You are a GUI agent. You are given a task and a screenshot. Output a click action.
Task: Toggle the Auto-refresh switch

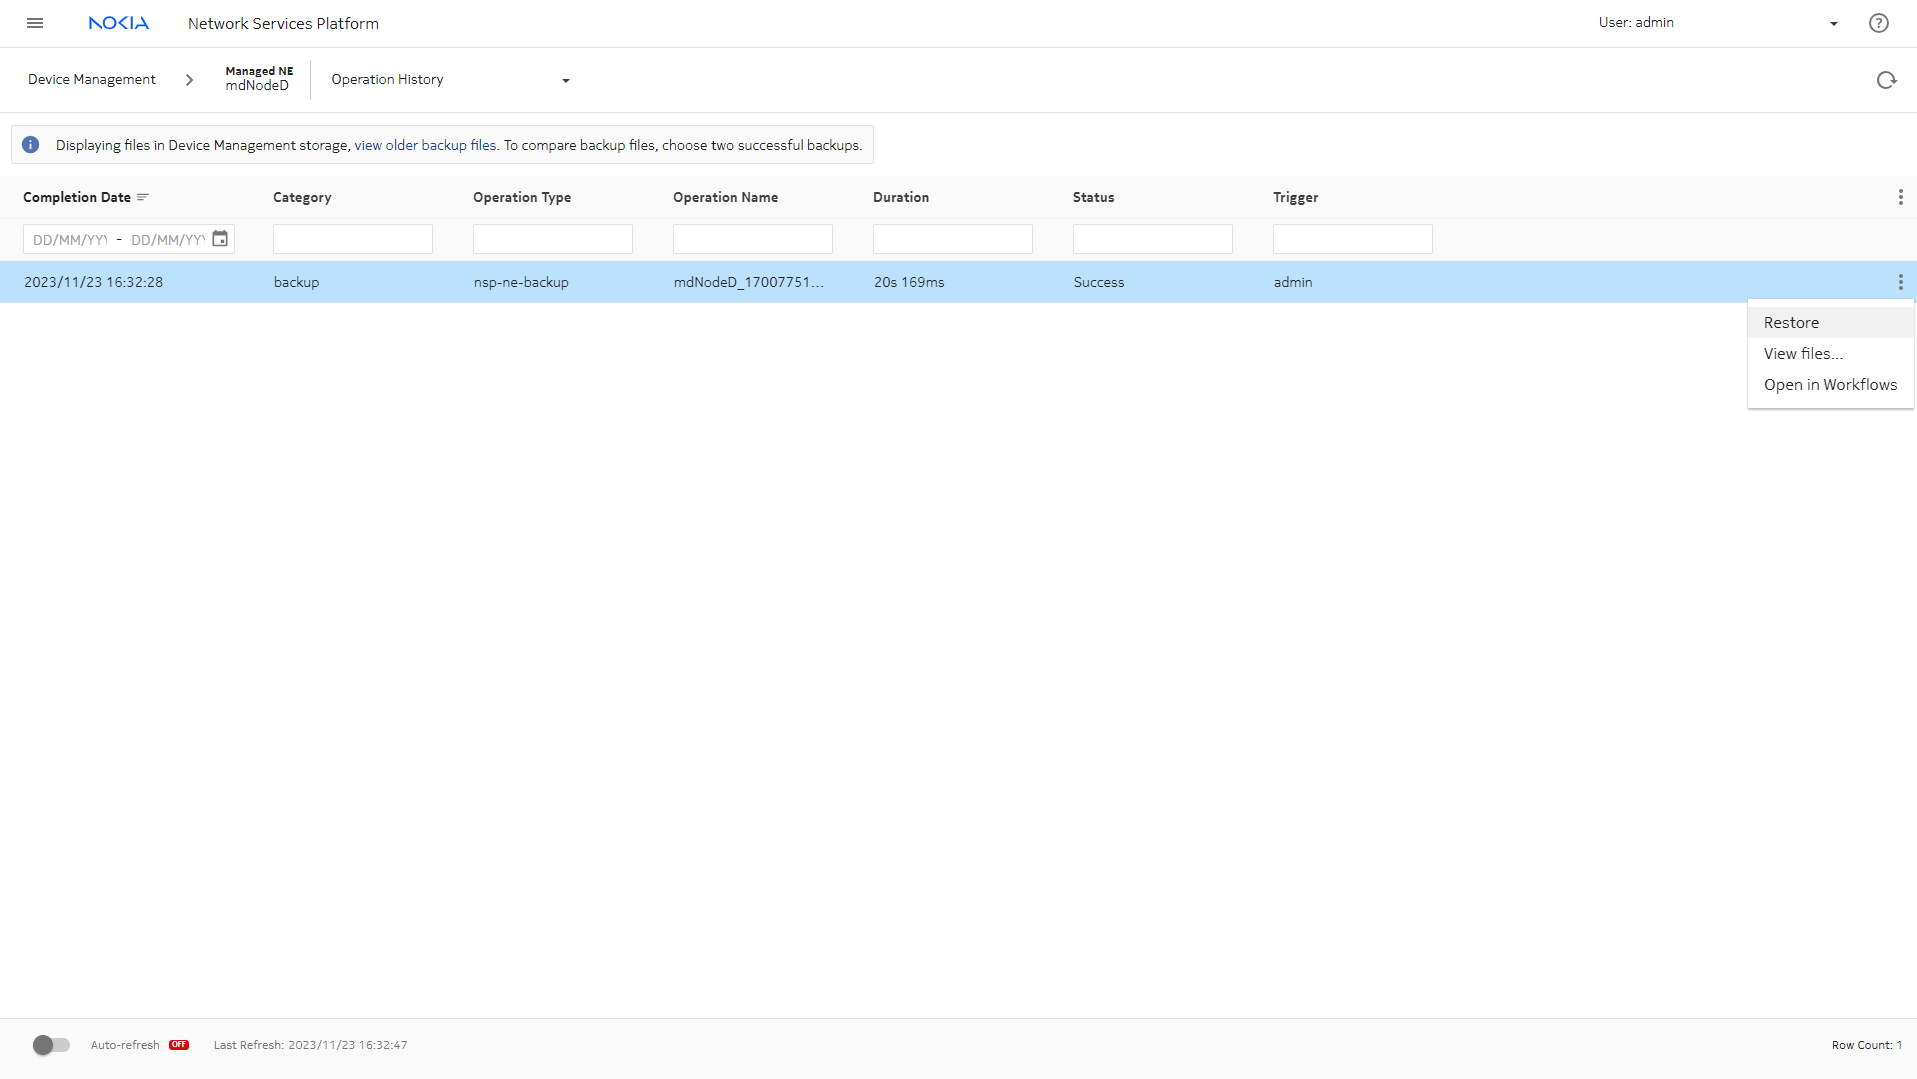click(x=51, y=1045)
